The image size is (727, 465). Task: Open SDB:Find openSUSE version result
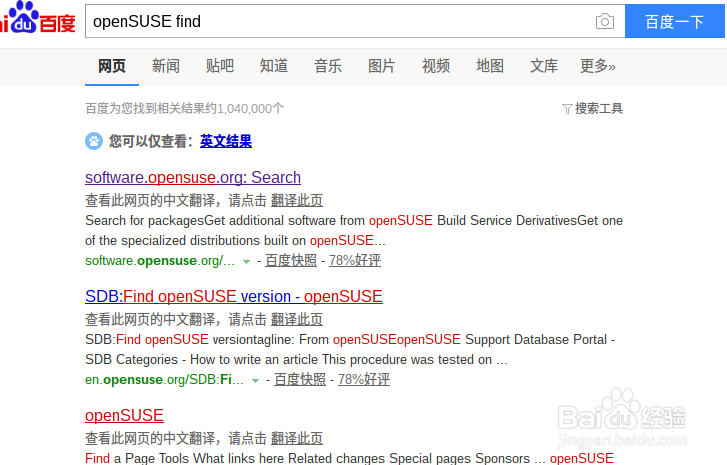point(234,297)
